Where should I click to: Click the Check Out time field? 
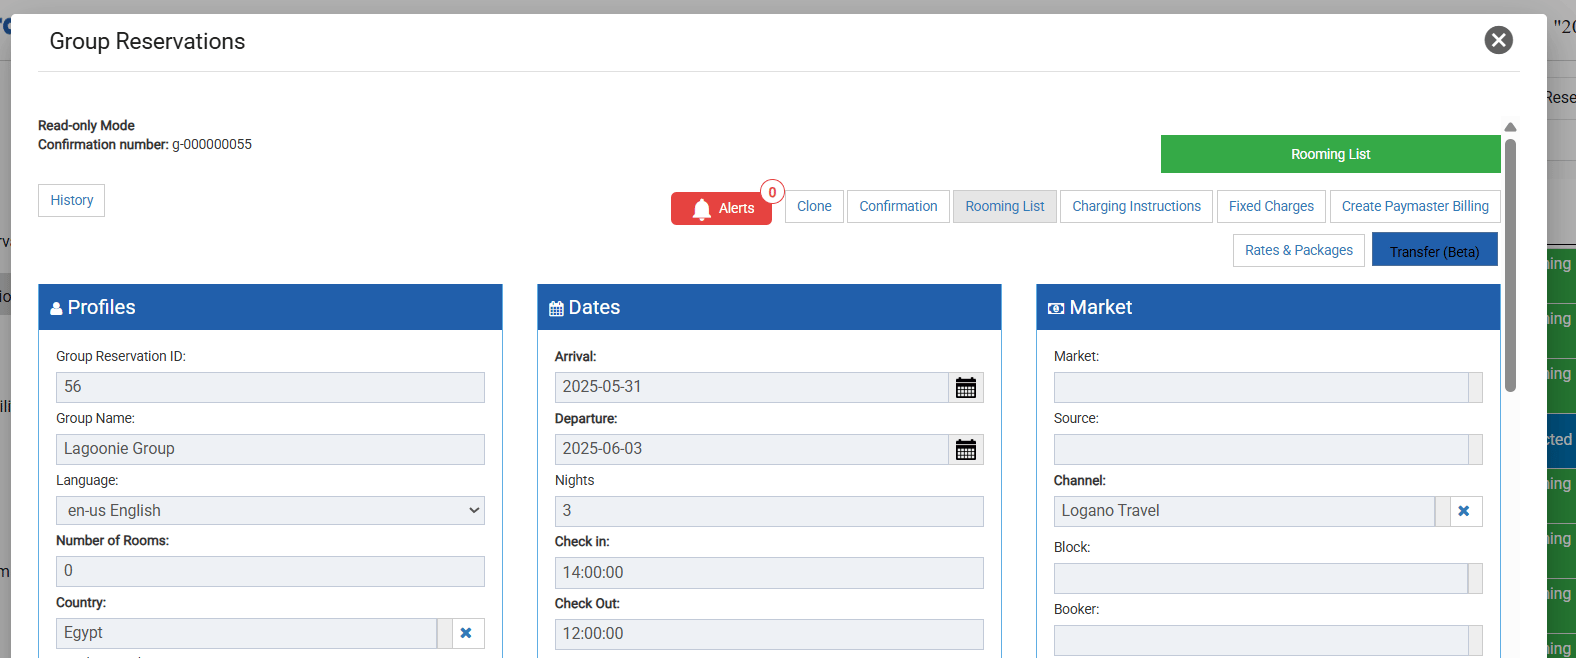point(769,634)
